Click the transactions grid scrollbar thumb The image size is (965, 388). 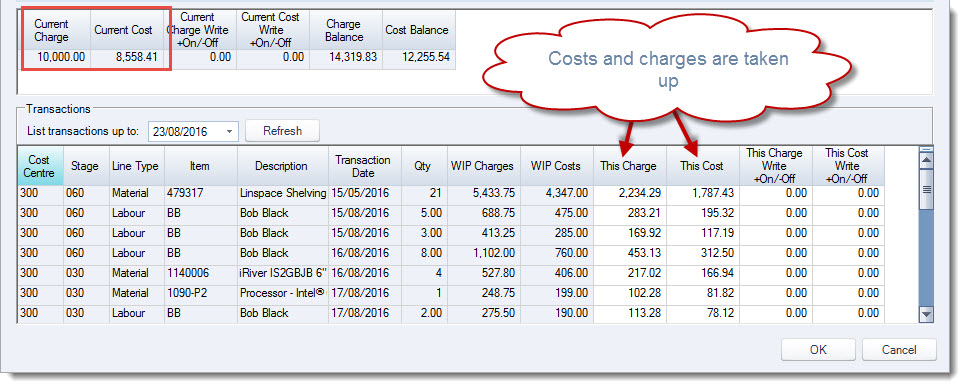pos(926,190)
